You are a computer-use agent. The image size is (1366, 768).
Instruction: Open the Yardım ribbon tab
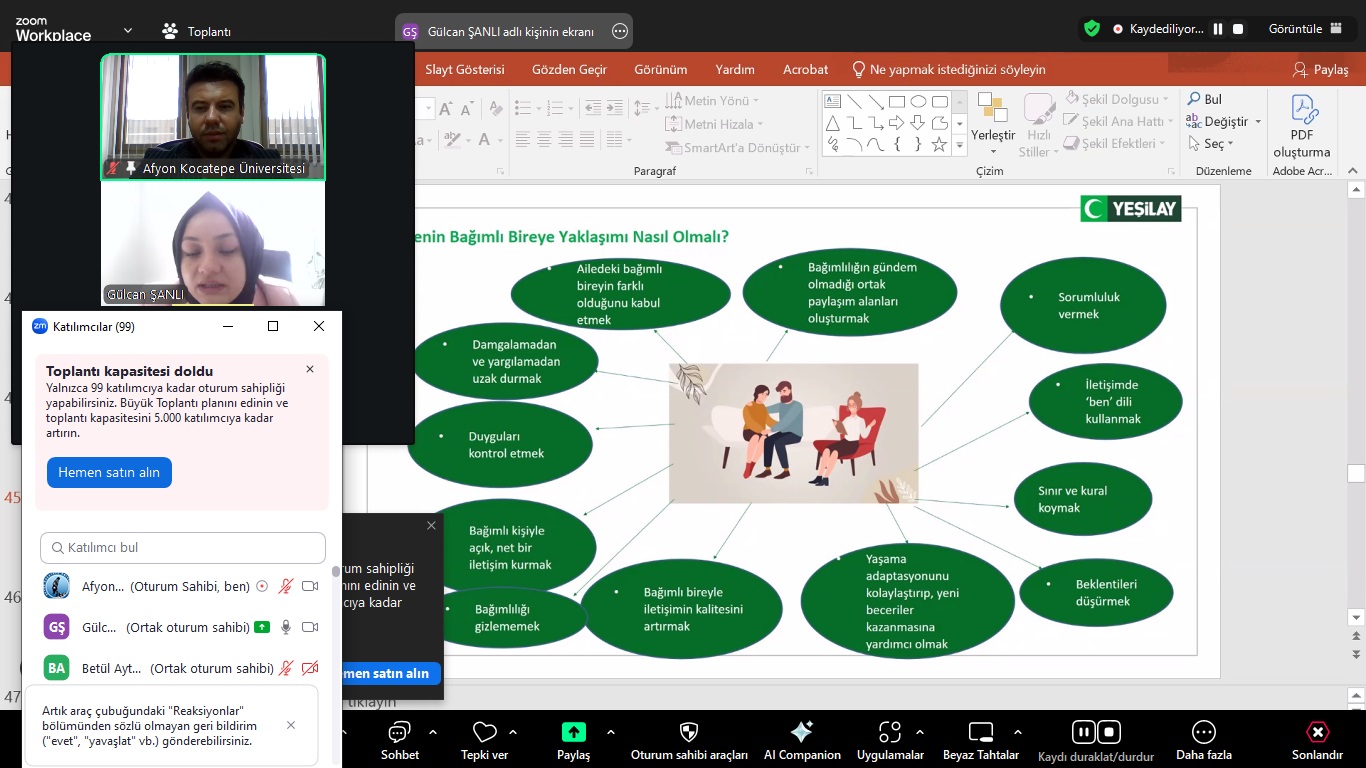(735, 69)
